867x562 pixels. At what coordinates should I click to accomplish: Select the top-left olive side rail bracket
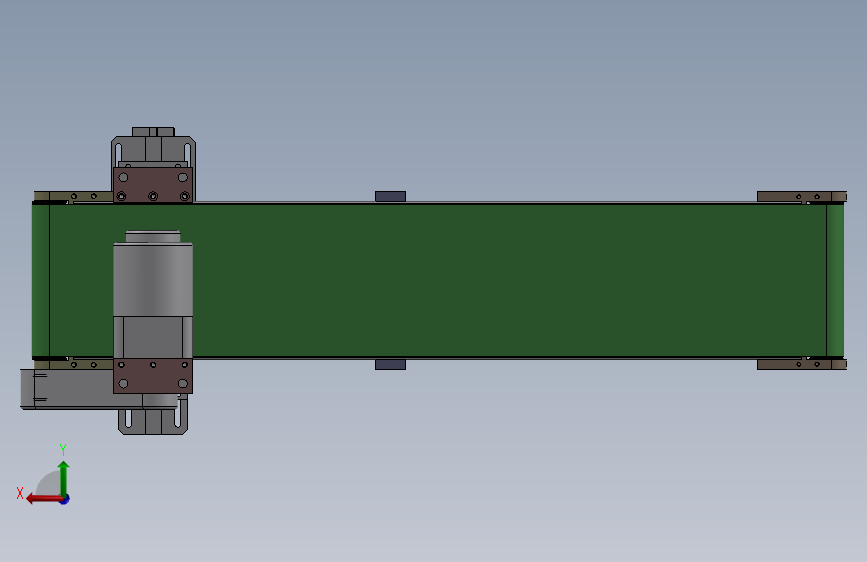point(74,196)
